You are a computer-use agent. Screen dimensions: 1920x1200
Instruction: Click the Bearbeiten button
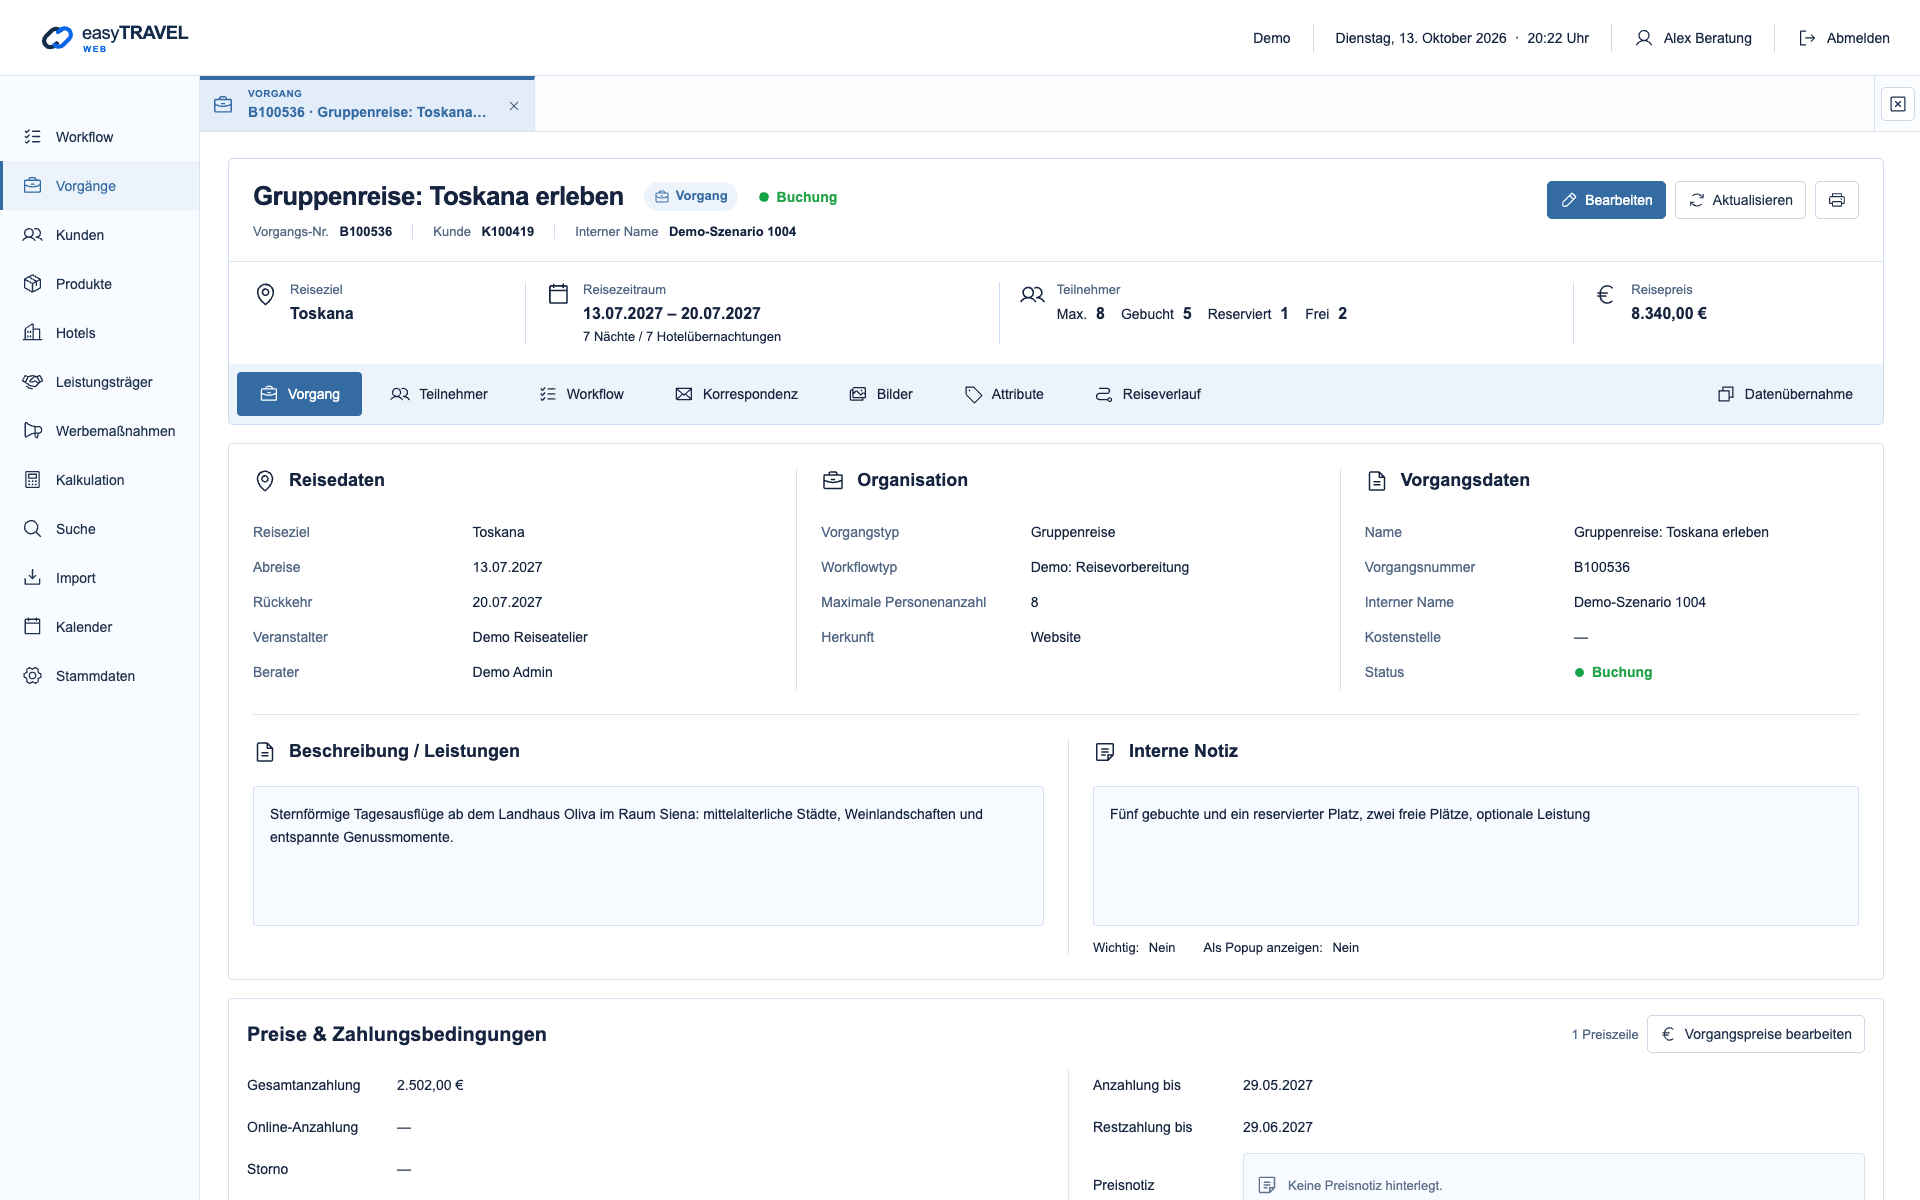pyautogui.click(x=1606, y=200)
